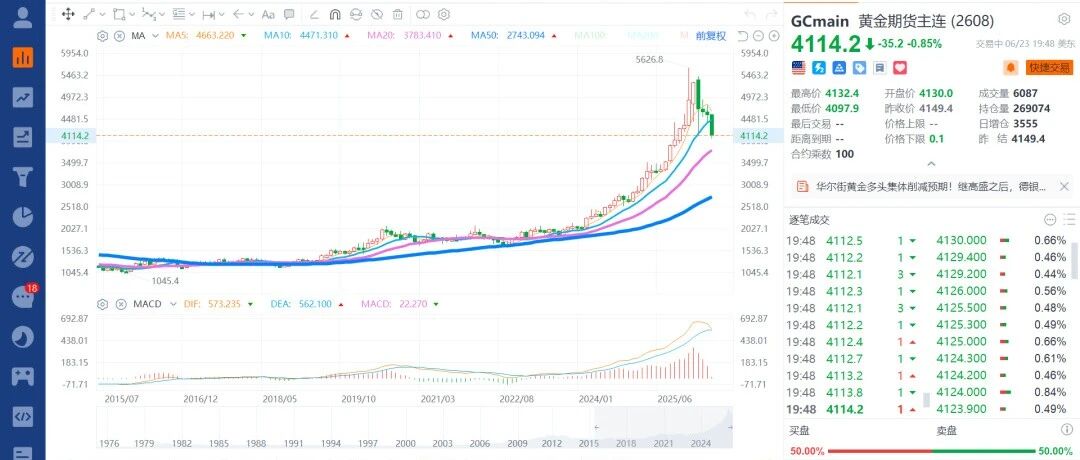This screenshot has width=1080, height=460.
Task: Open the user profile icon in sidebar
Action: click(23, 17)
